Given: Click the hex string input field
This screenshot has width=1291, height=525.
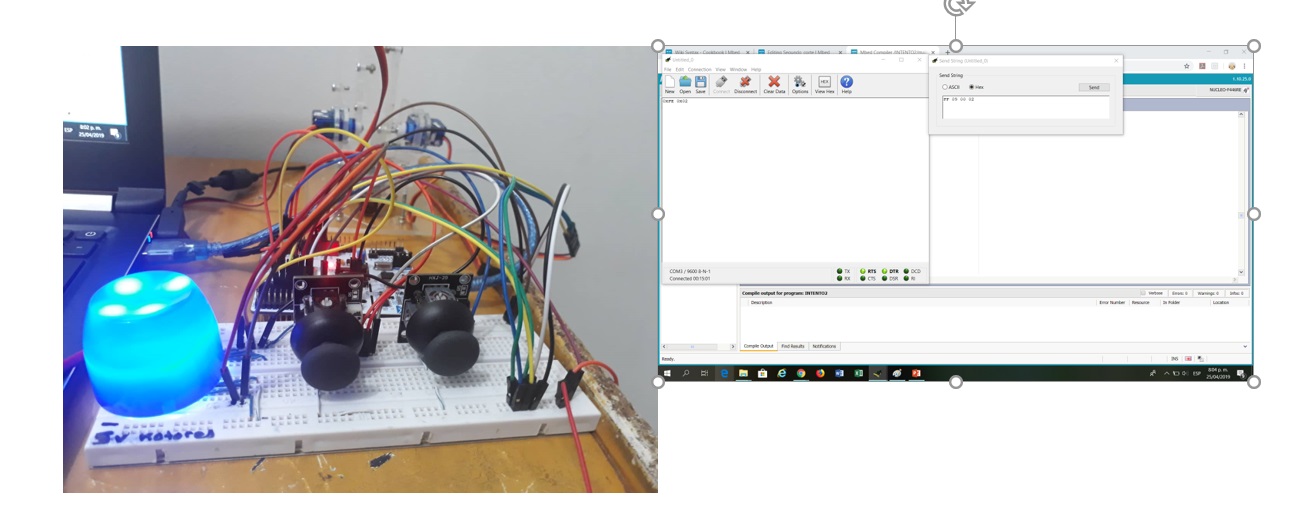Looking at the screenshot, I should [x=1025, y=107].
